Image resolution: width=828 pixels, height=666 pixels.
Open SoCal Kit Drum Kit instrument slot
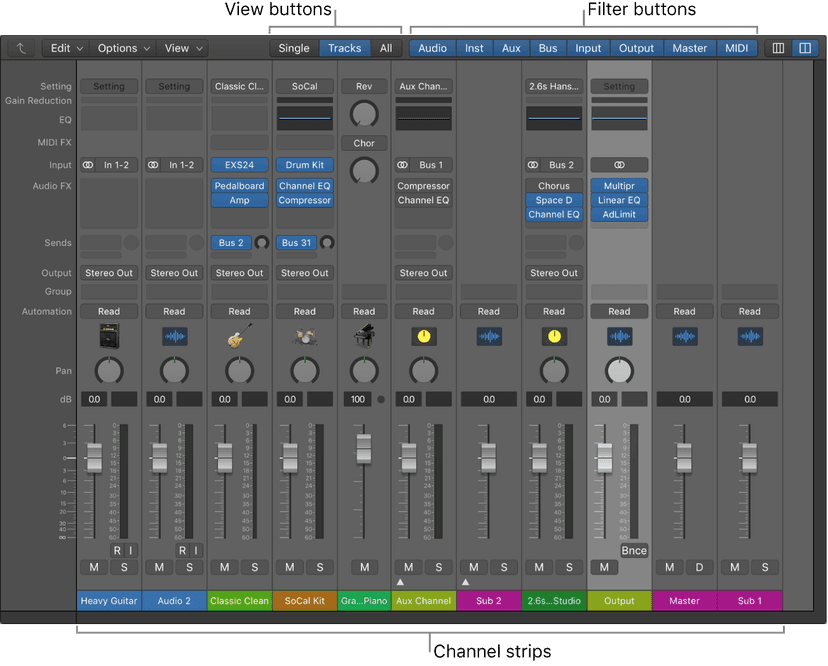click(x=305, y=165)
